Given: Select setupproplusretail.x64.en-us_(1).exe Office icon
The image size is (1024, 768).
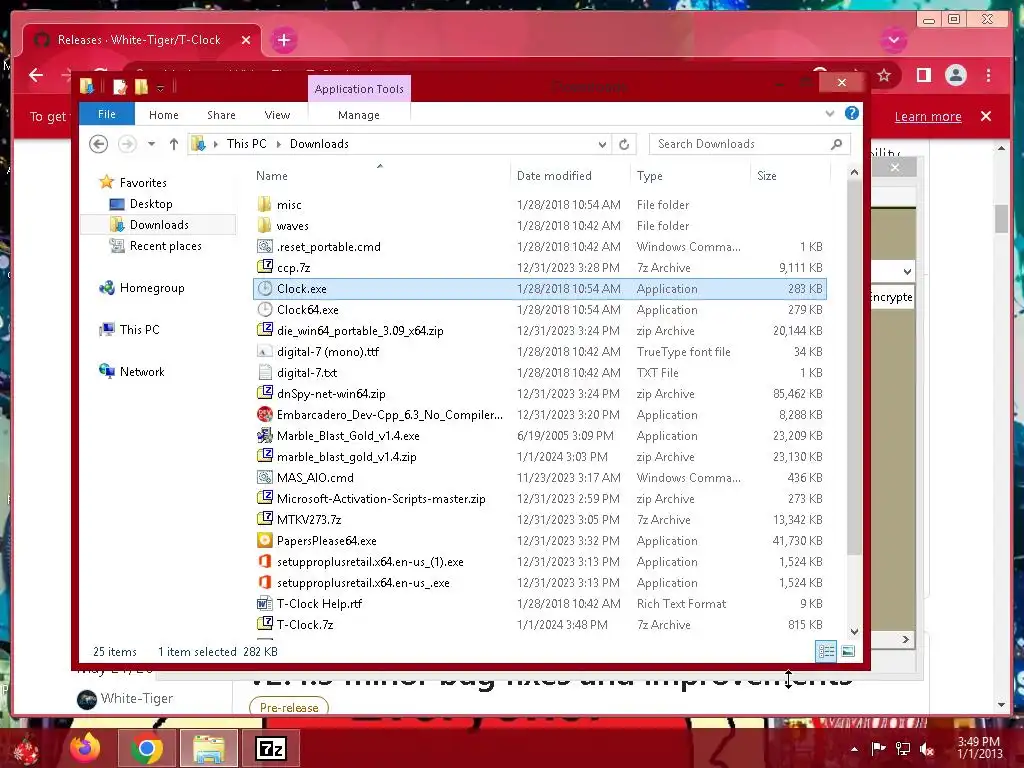Looking at the screenshot, I should 264,561.
